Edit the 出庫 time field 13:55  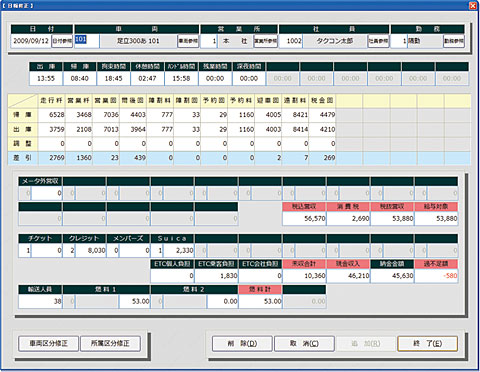46,79
